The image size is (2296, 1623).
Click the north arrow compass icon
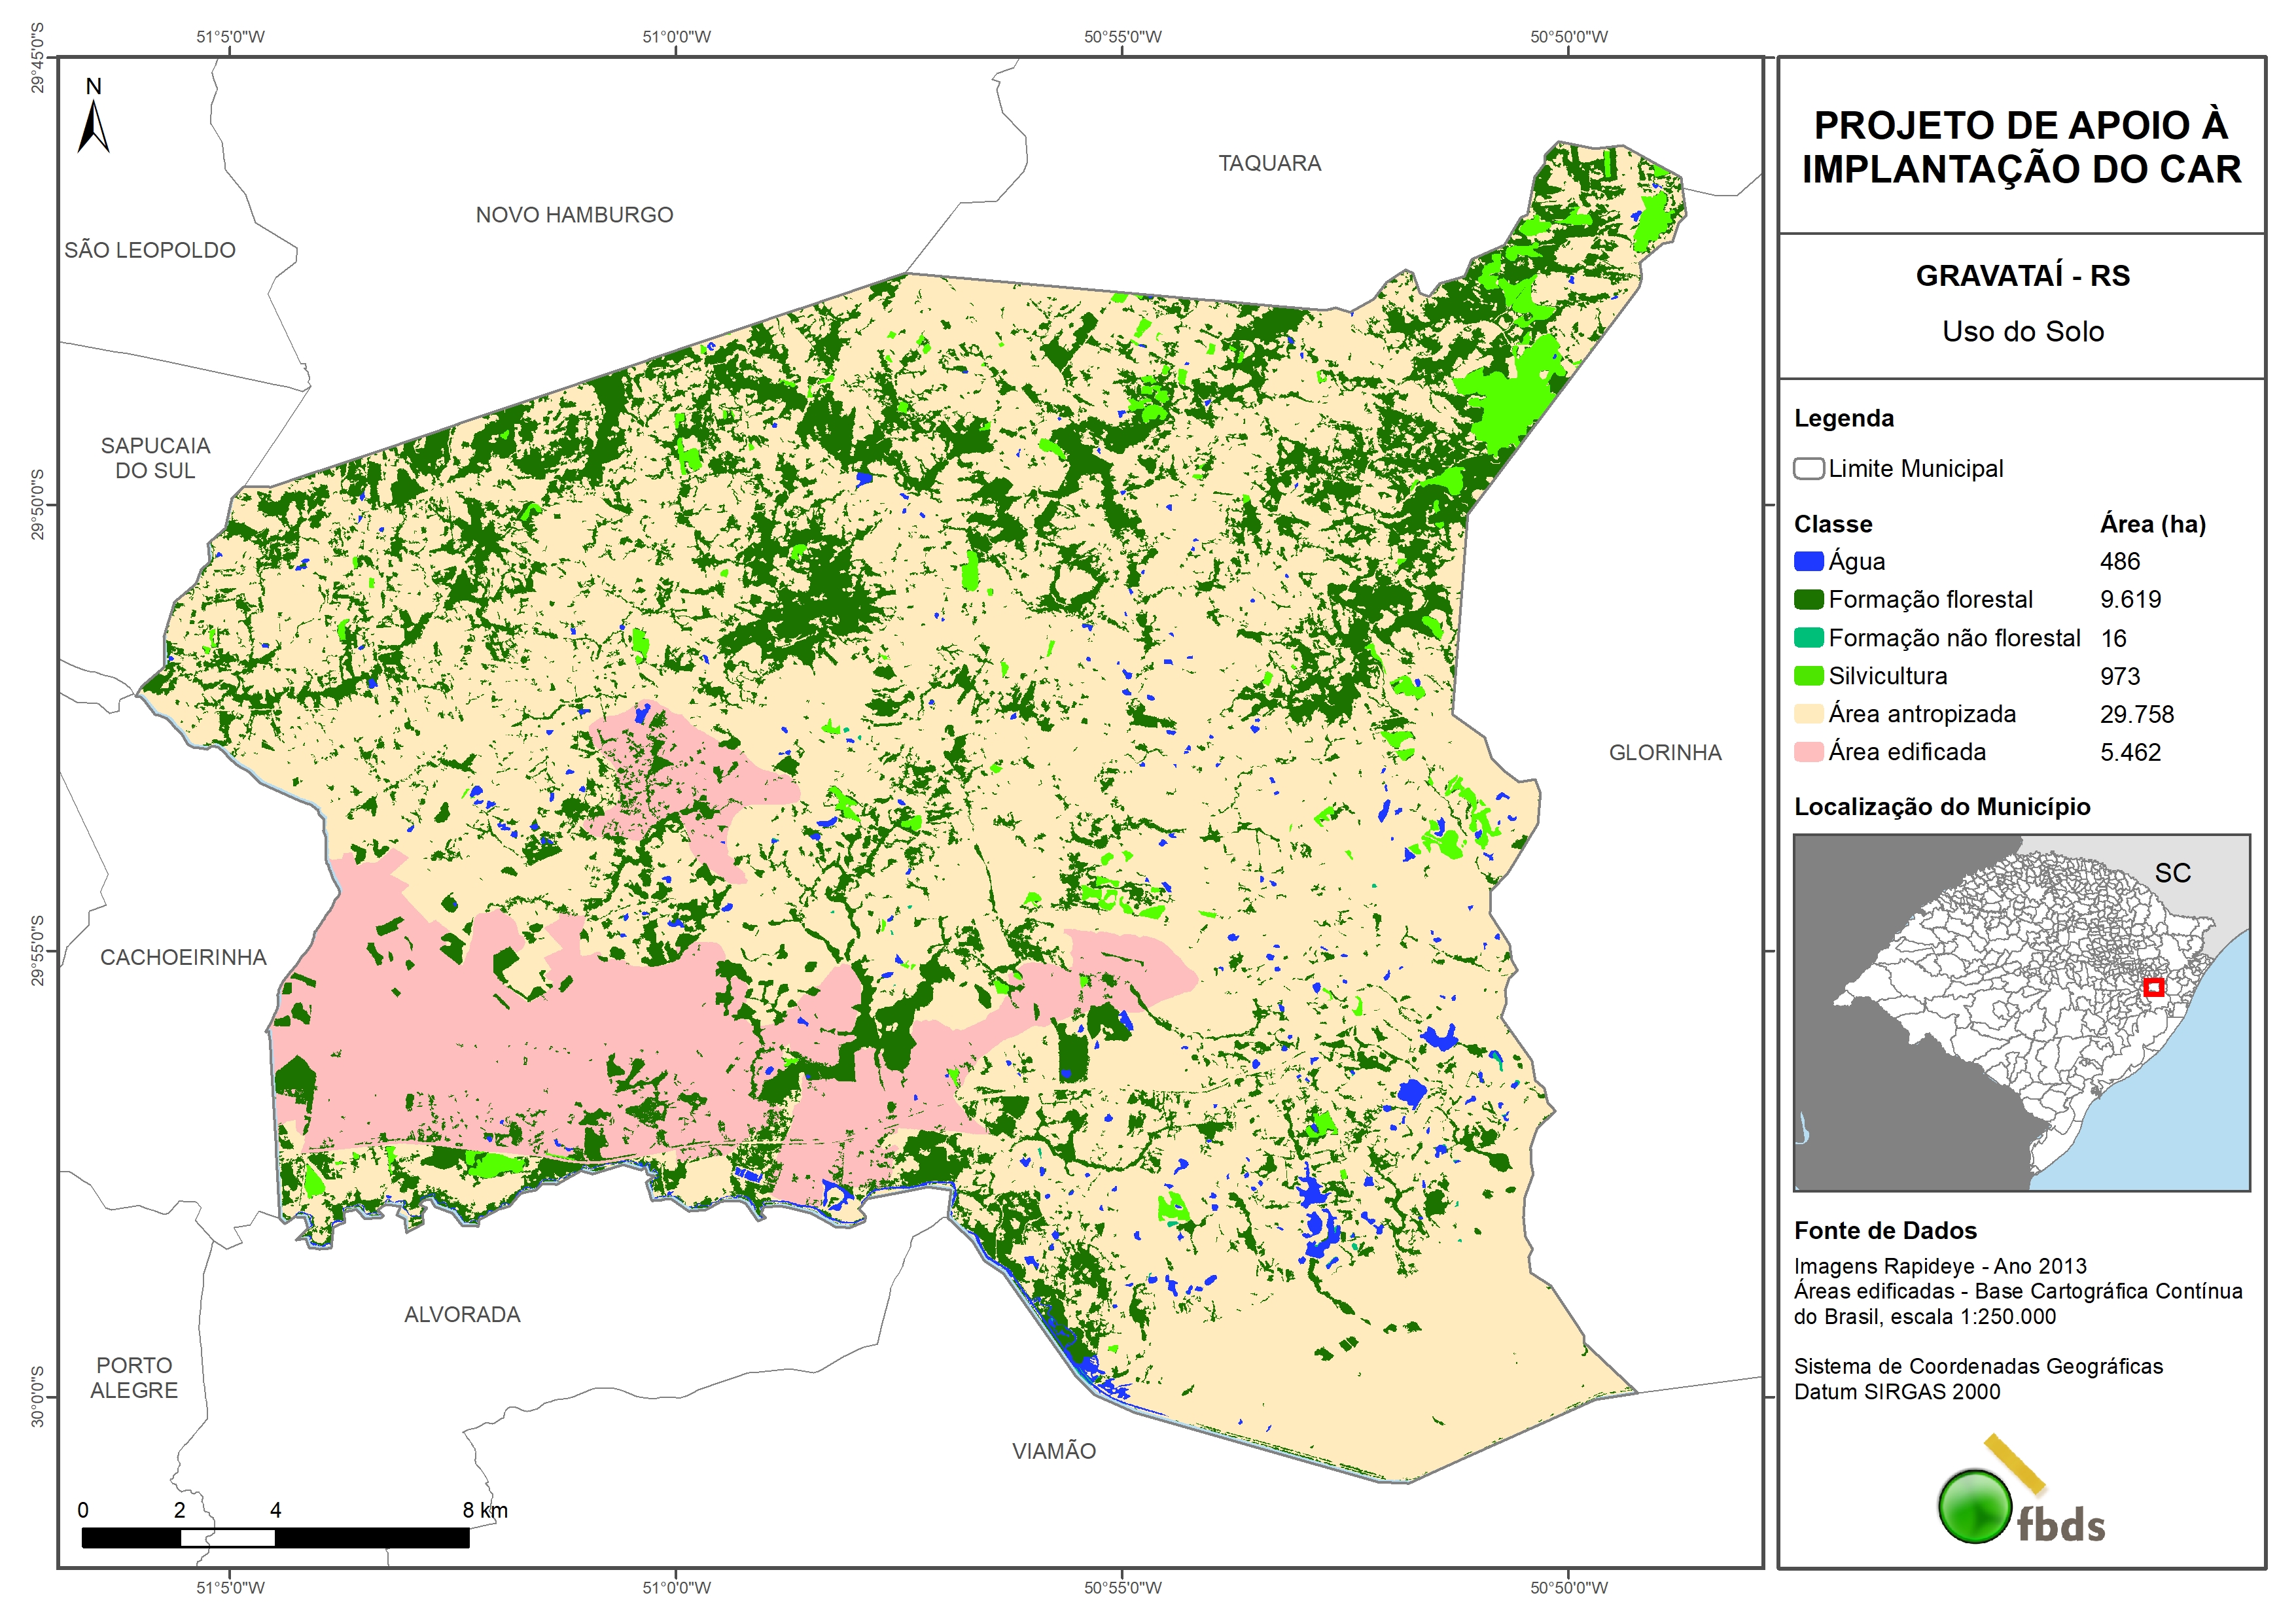click(93, 125)
